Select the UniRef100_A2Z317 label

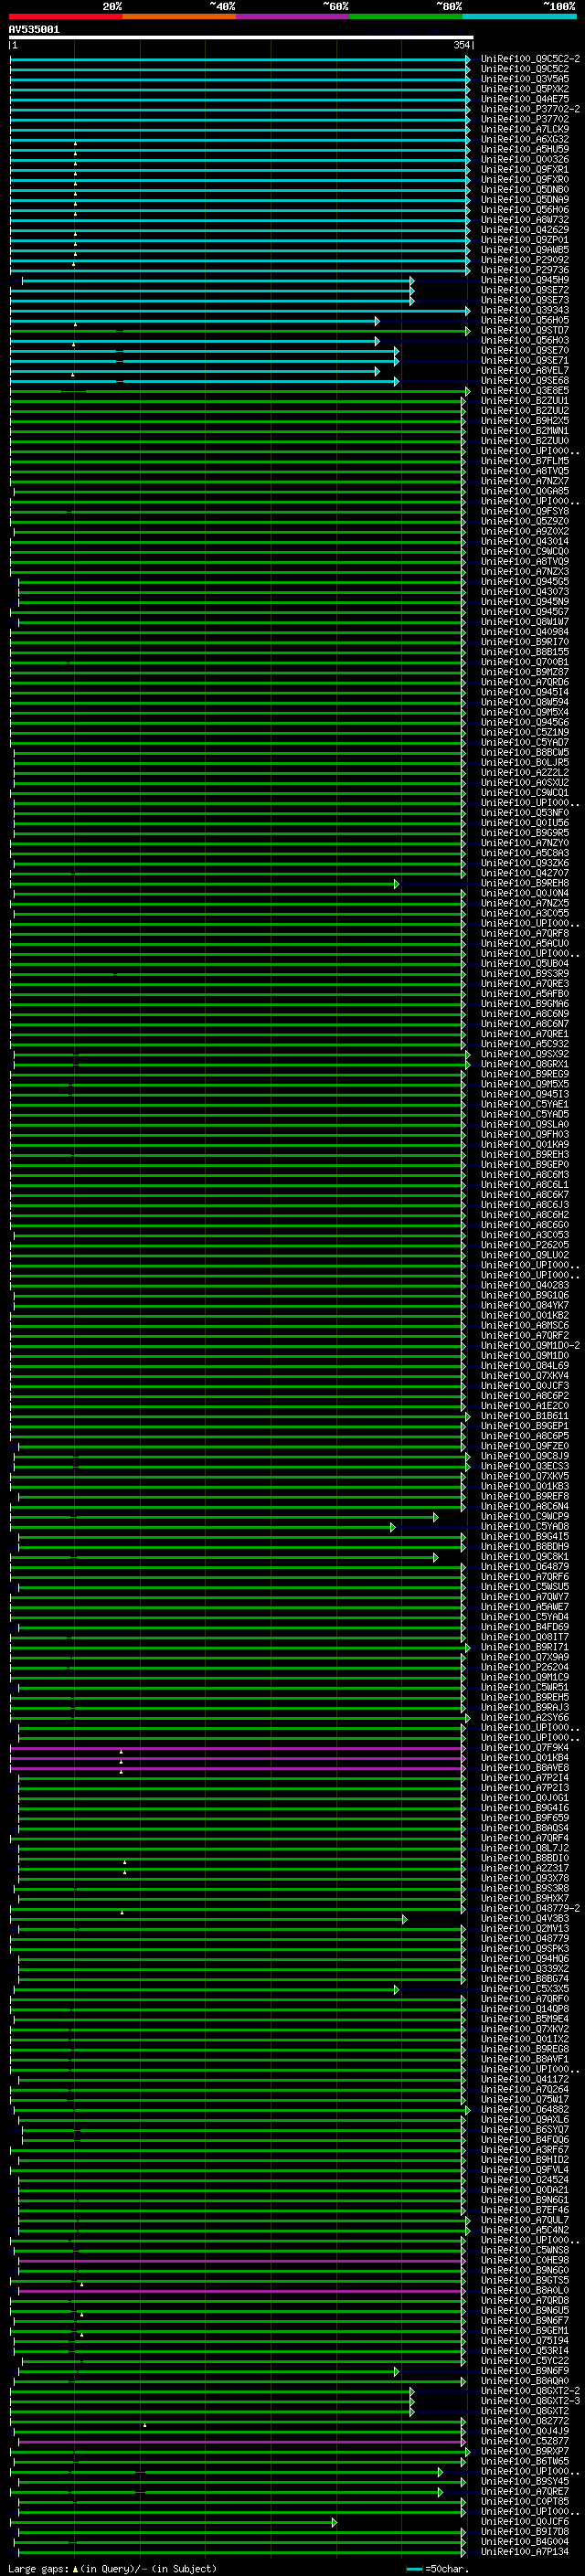pyautogui.click(x=525, y=1868)
